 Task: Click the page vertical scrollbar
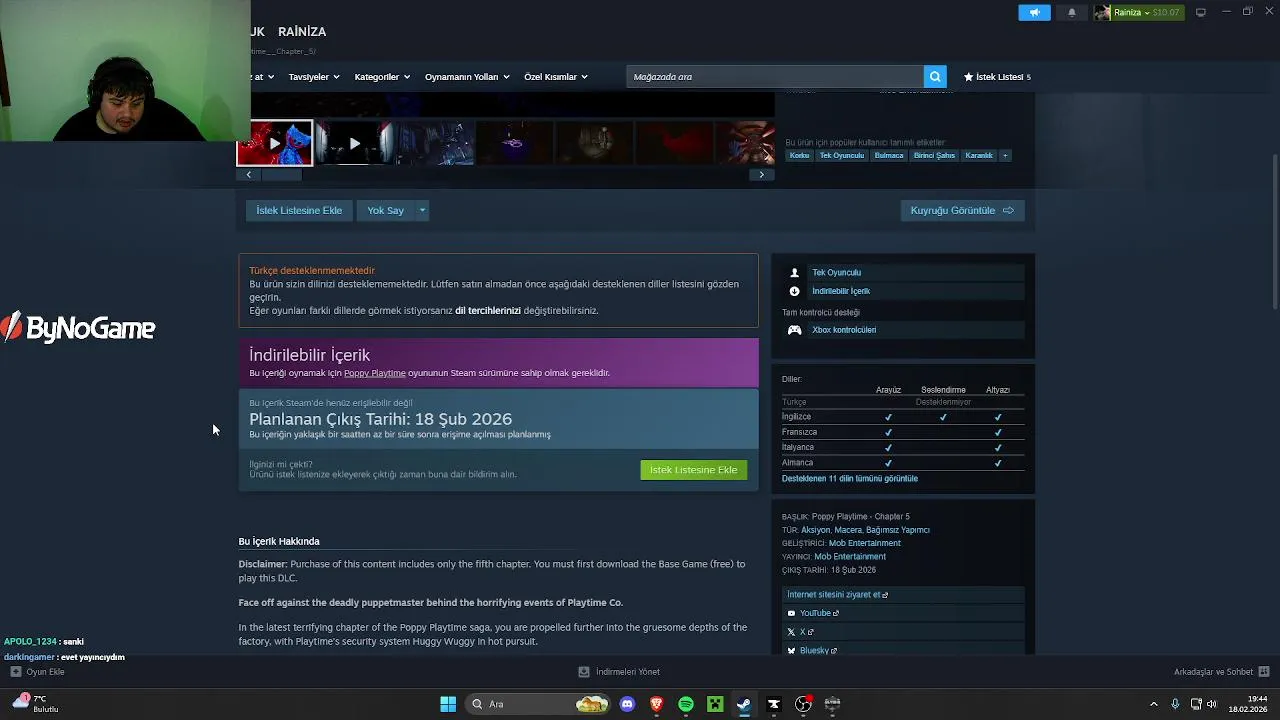coord(1274,232)
